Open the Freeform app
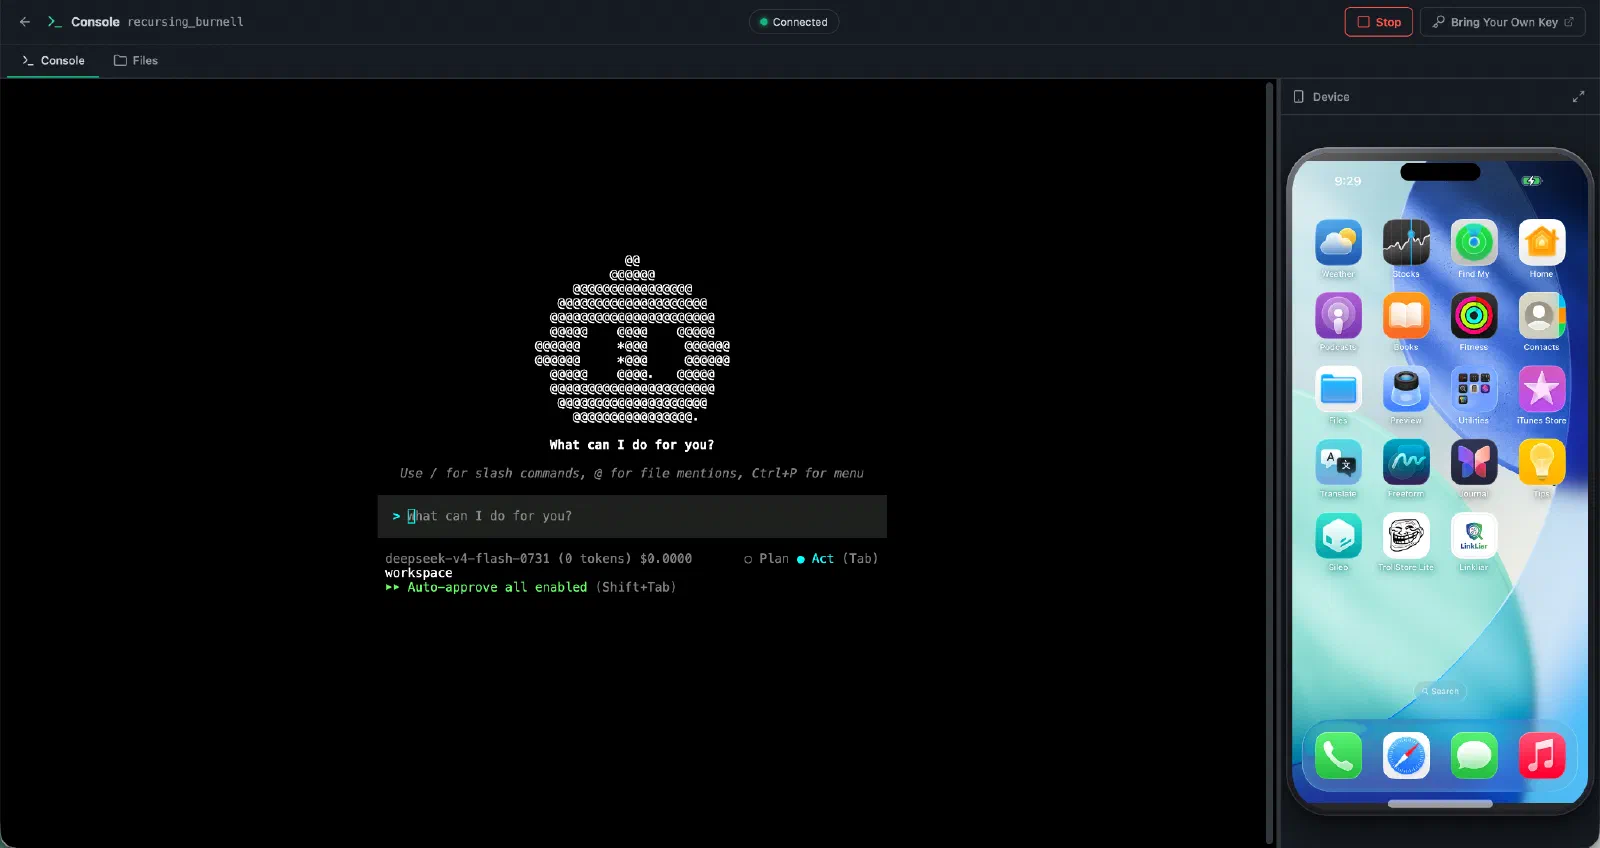The image size is (1600, 848). click(1406, 462)
